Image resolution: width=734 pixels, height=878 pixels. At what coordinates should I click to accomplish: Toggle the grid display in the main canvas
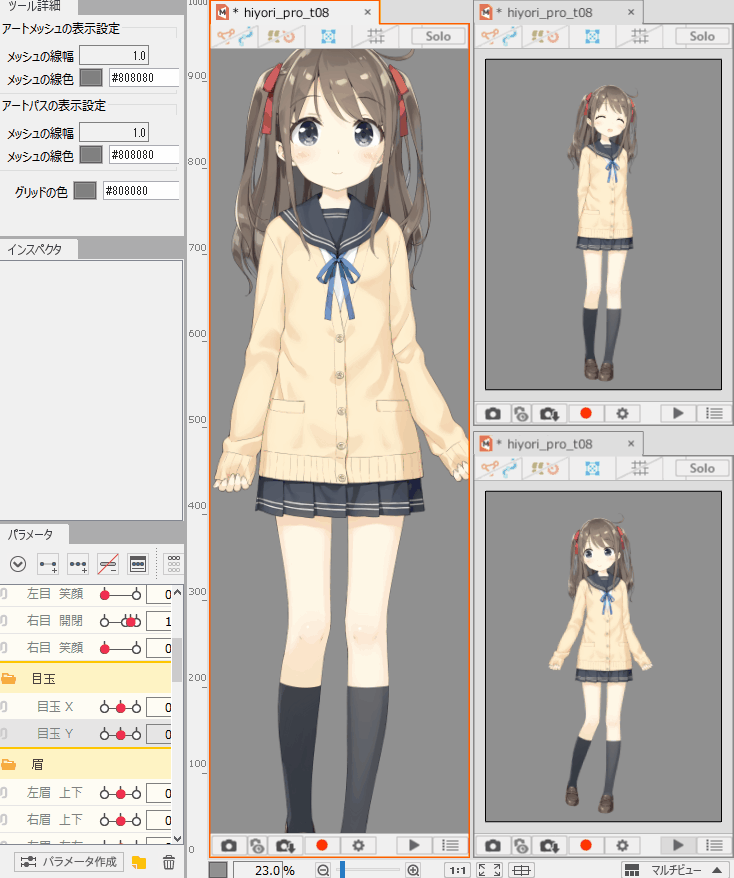coord(377,36)
